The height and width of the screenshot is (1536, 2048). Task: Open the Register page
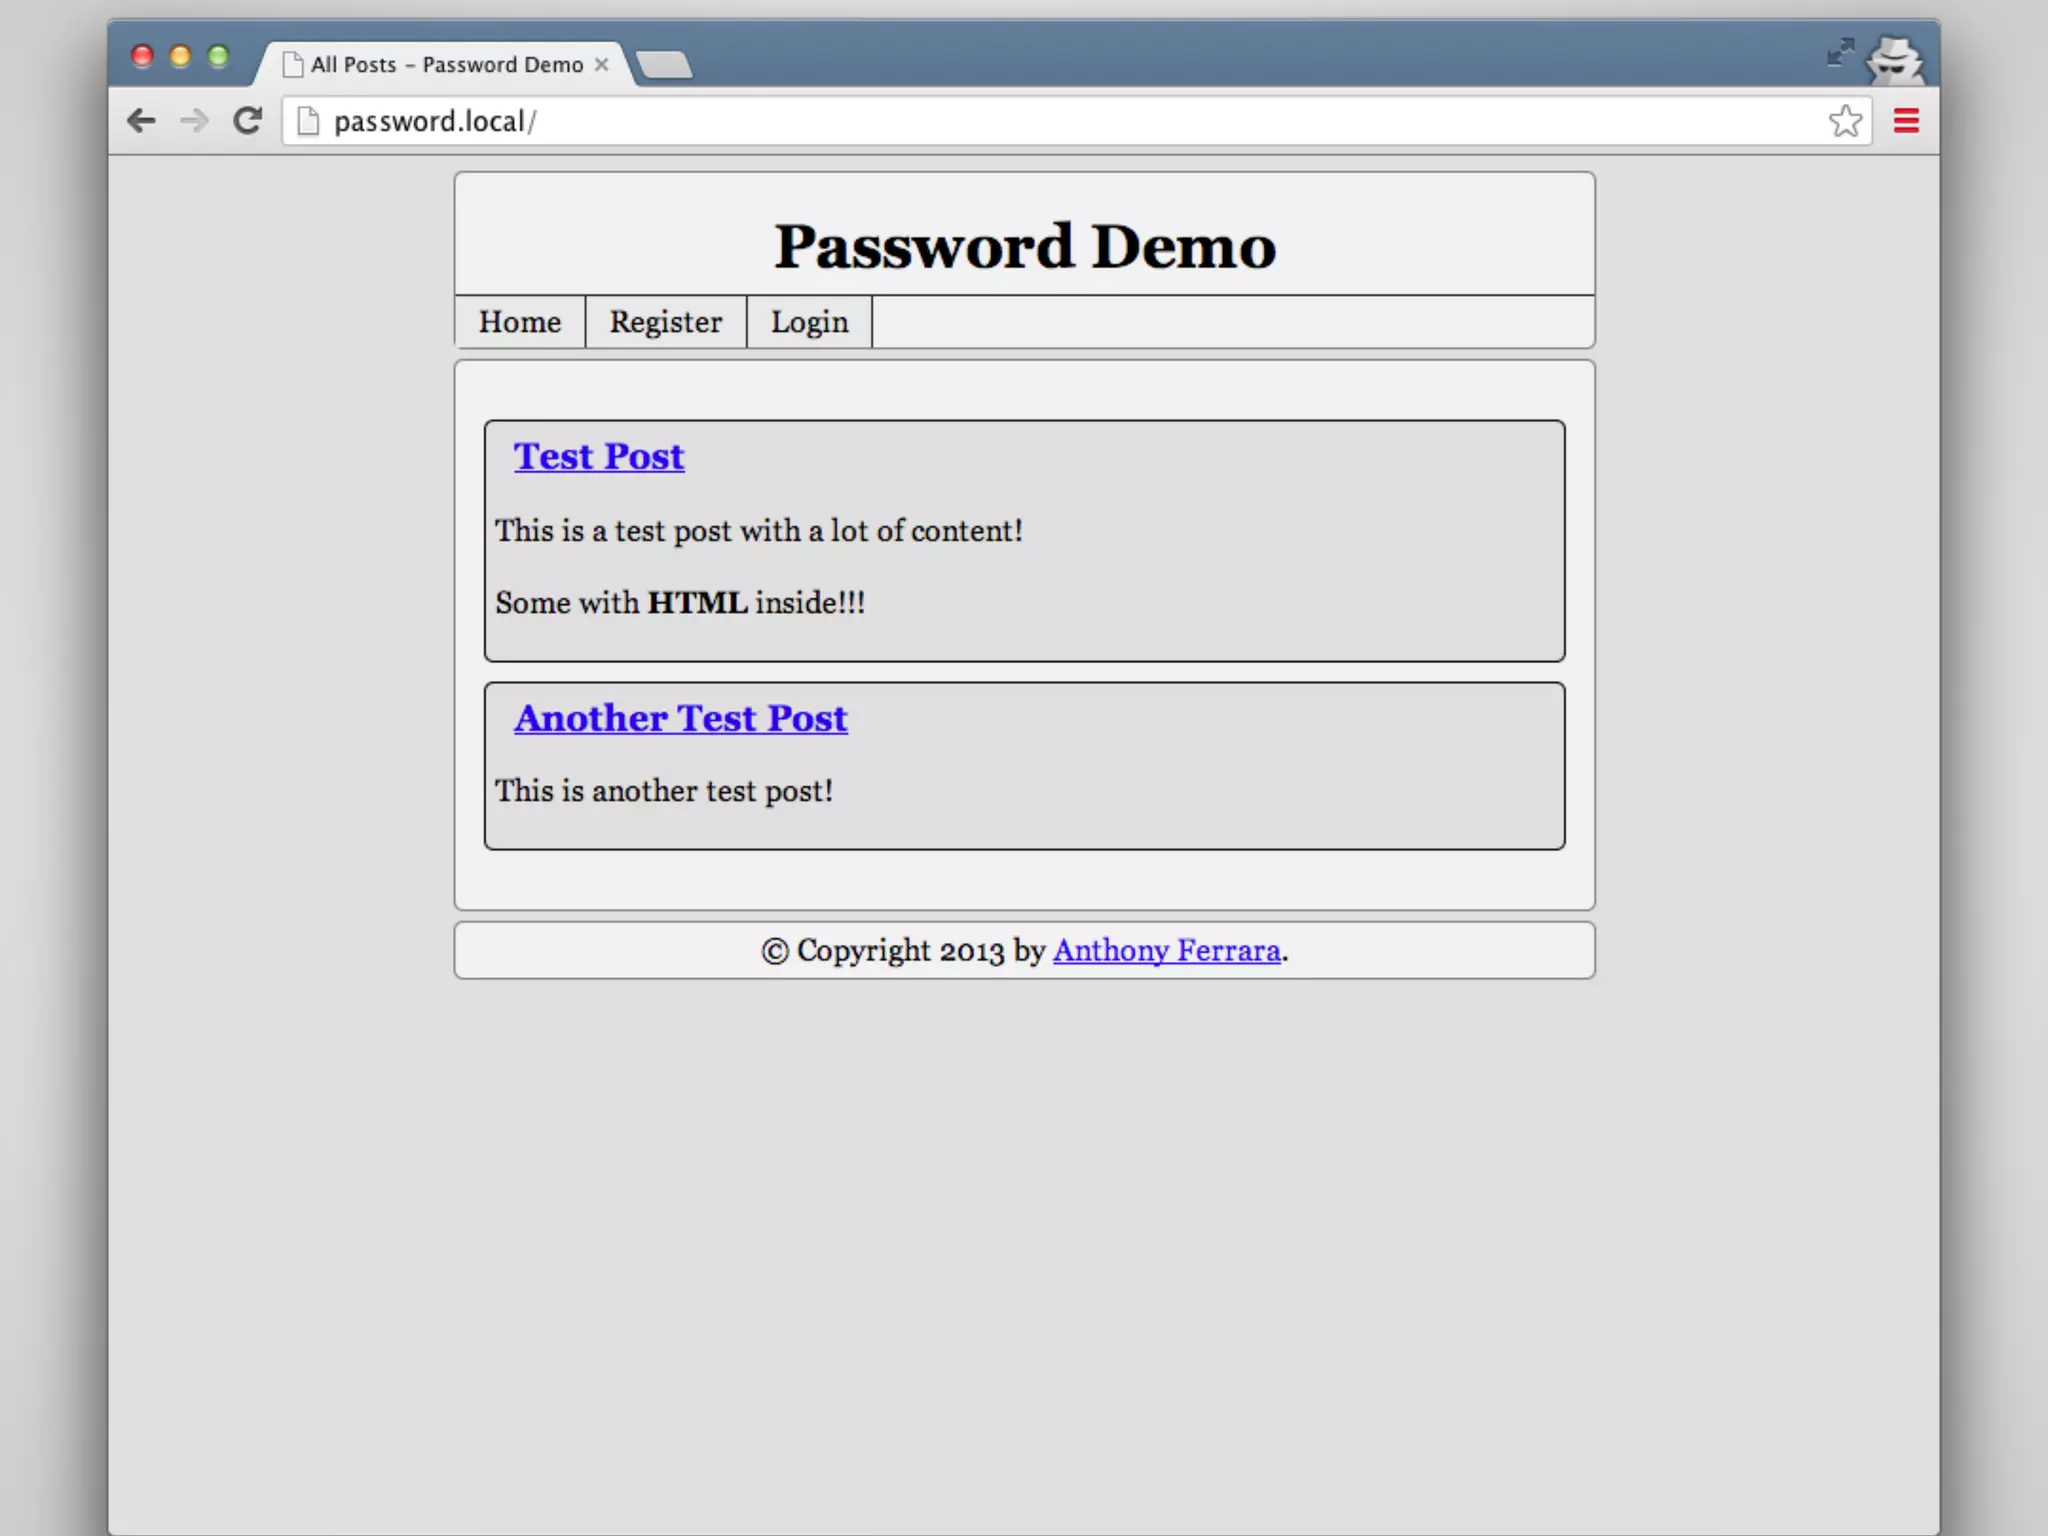665,322
